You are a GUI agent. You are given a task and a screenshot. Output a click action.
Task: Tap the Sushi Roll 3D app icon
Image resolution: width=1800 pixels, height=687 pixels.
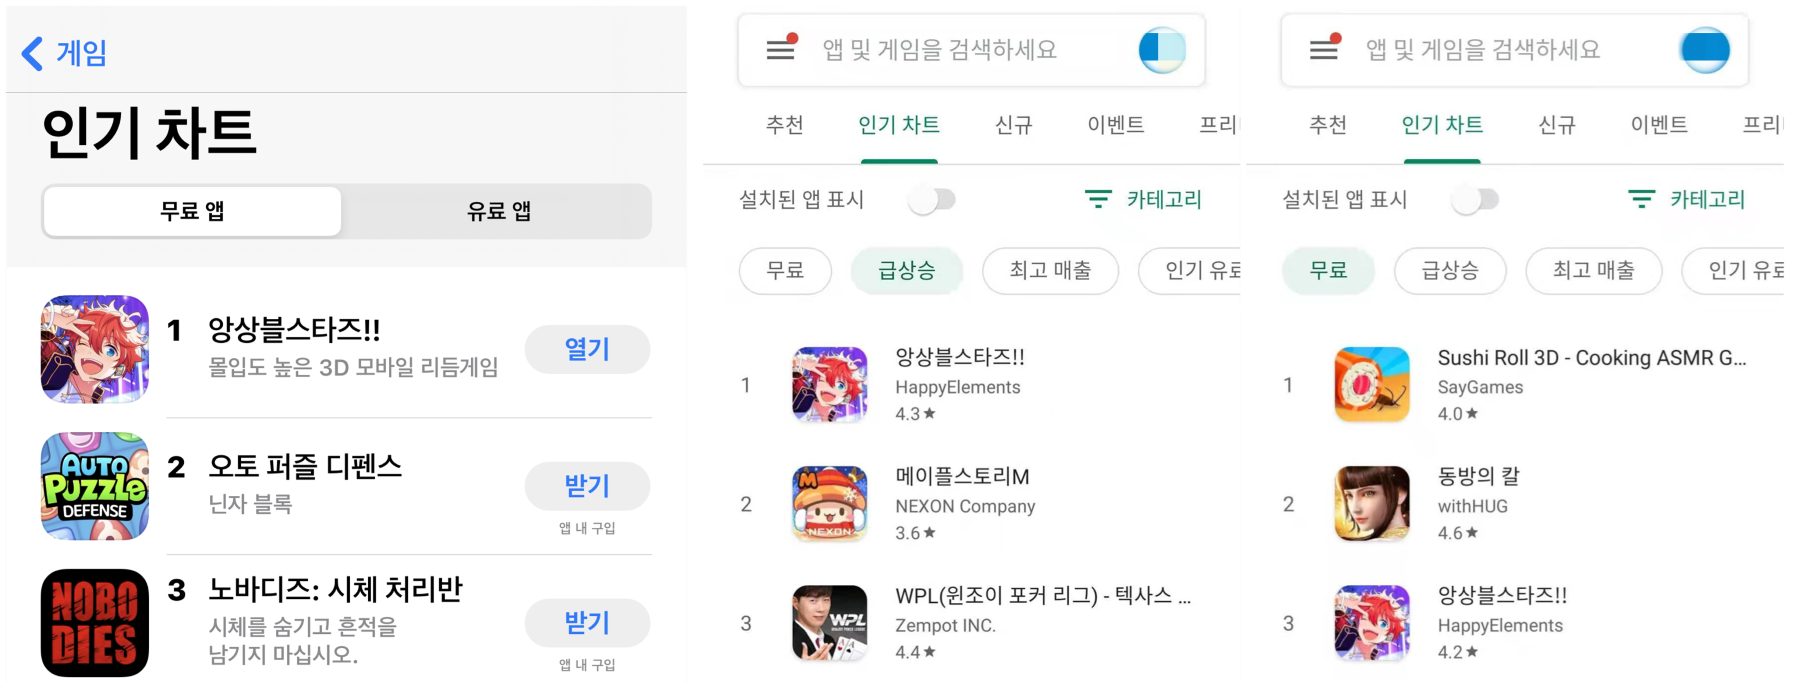pyautogui.click(x=1372, y=385)
